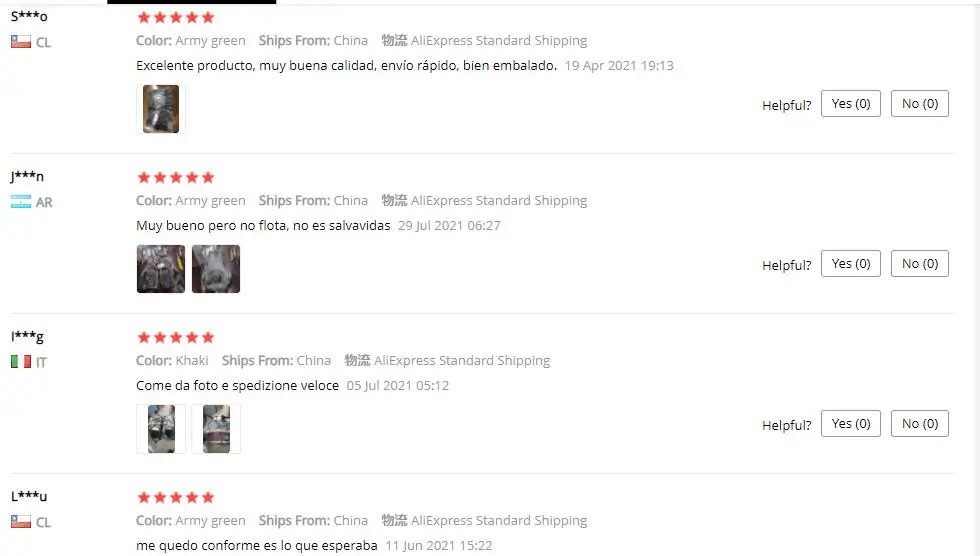Vote No on I***g's Khaki review
Viewport: 980px width, 556px height.
point(919,424)
